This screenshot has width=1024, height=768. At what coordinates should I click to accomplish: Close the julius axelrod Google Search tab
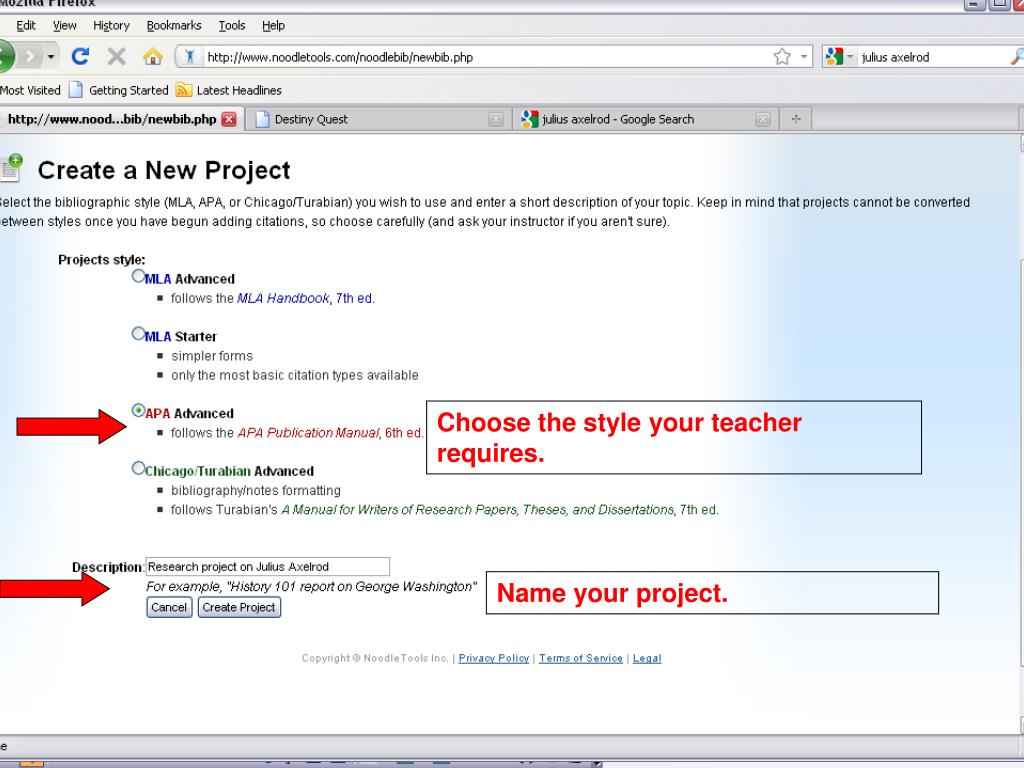point(762,120)
